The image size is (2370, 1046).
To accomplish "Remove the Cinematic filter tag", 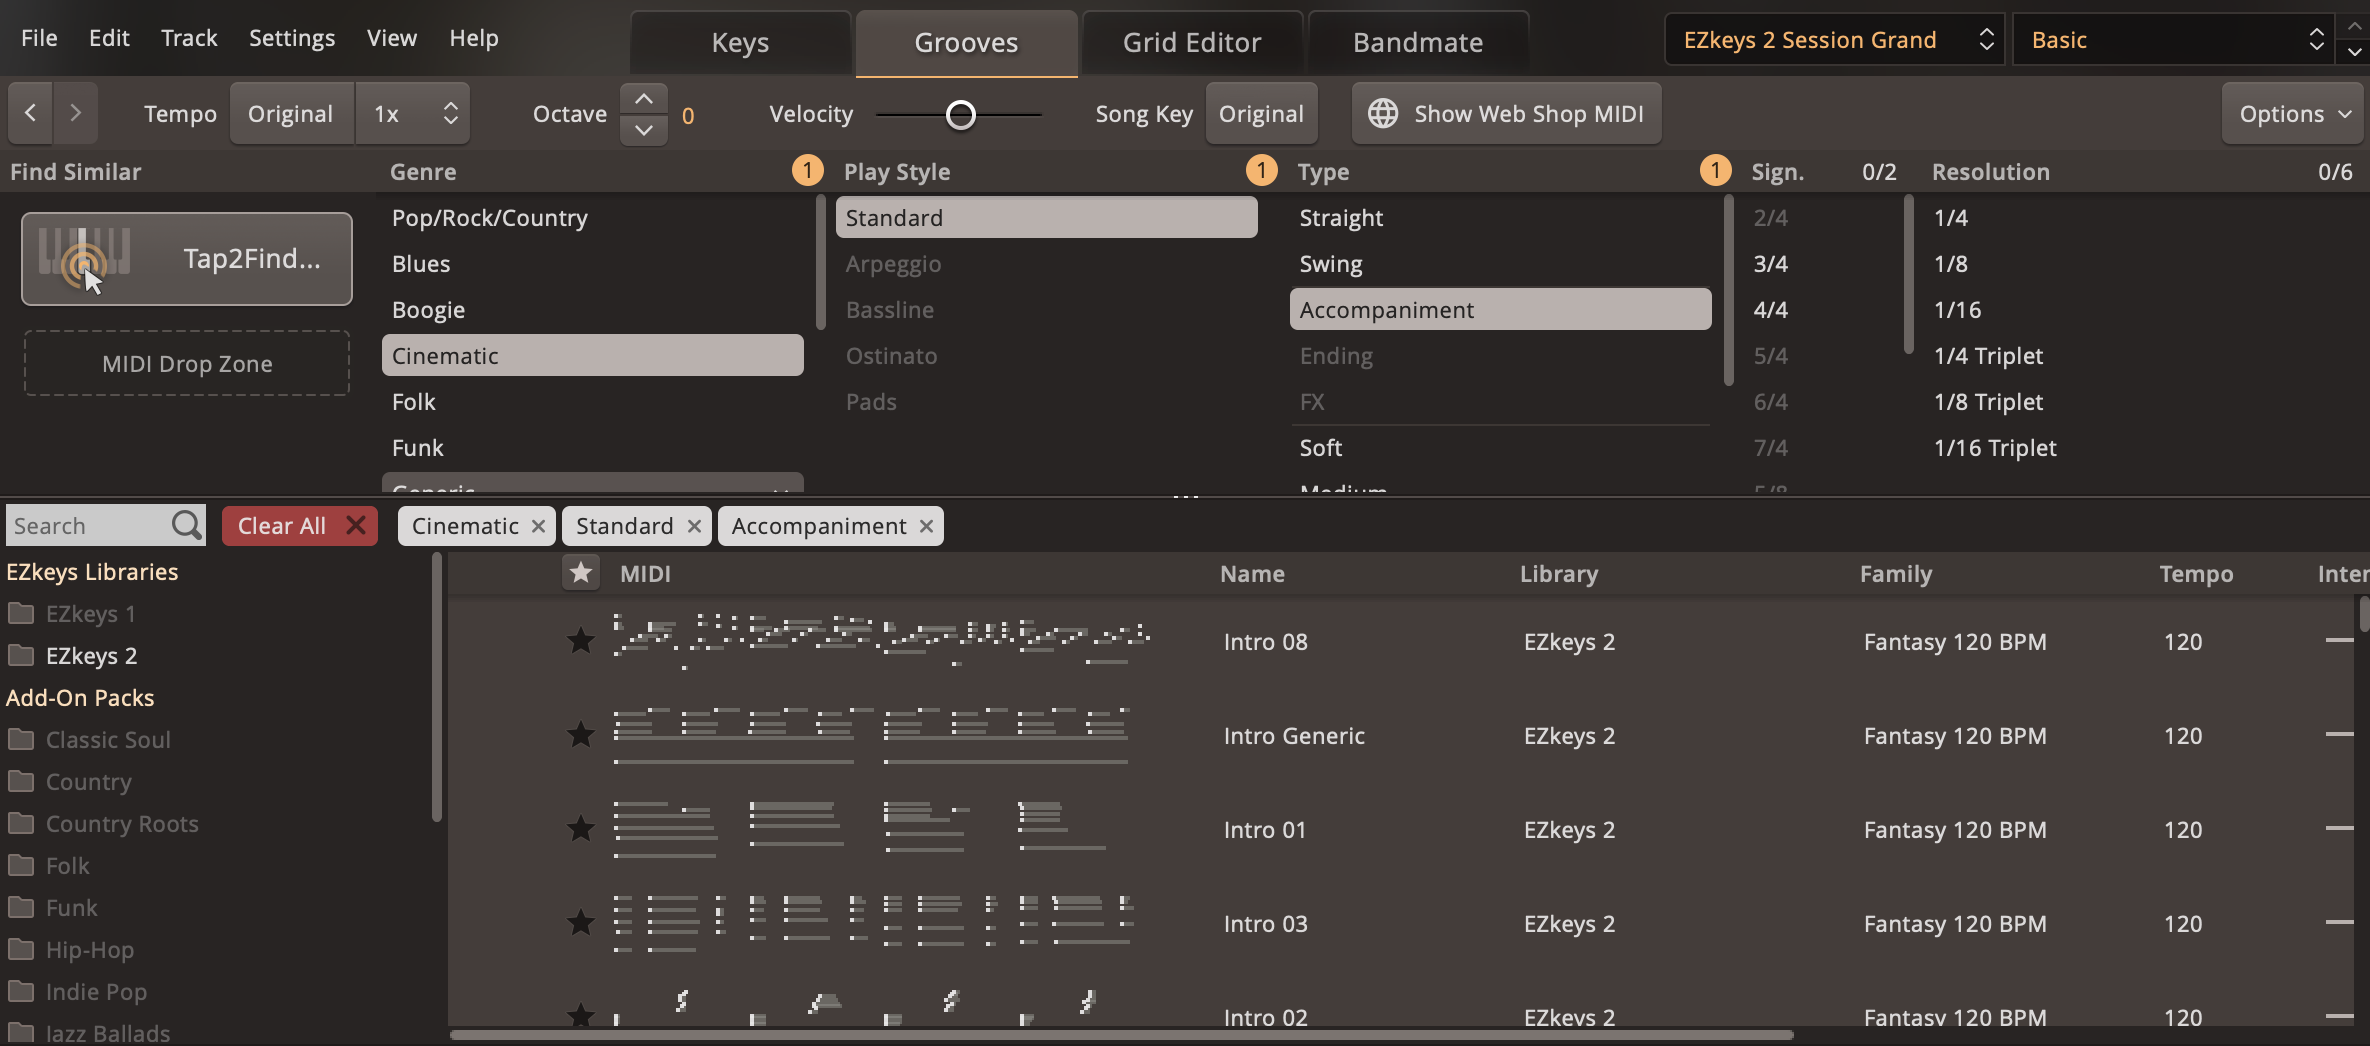I will pyautogui.click(x=538, y=526).
